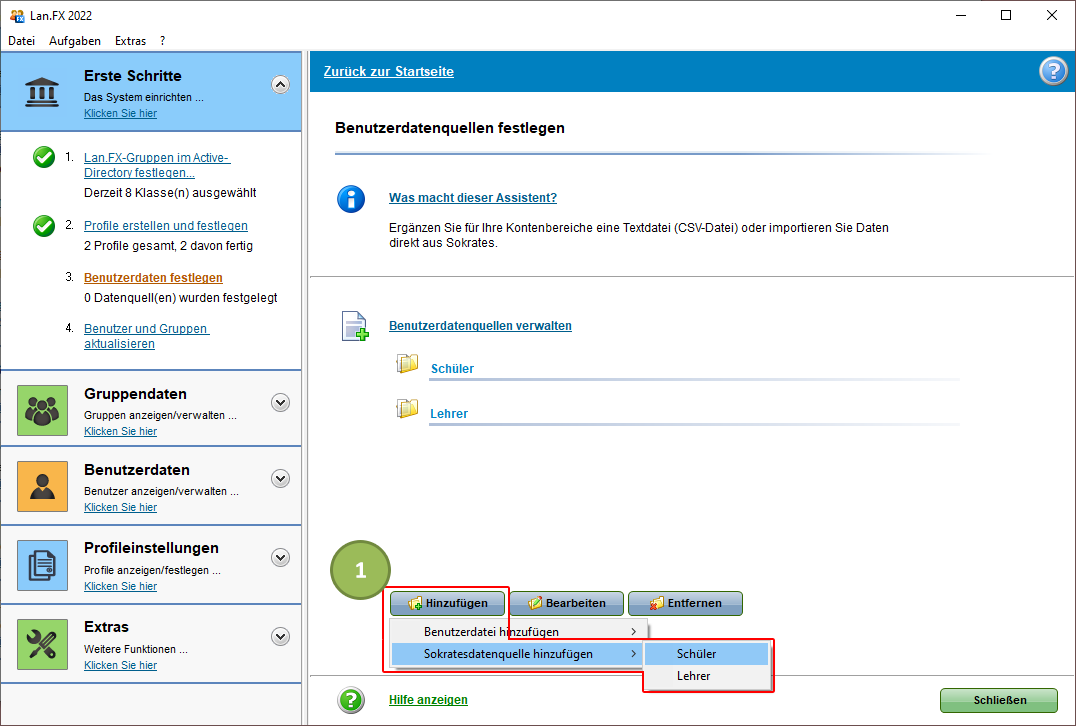Click text Derzeit 8 Klasse(n) ausgewählt
This screenshot has width=1076, height=726.
(170, 193)
